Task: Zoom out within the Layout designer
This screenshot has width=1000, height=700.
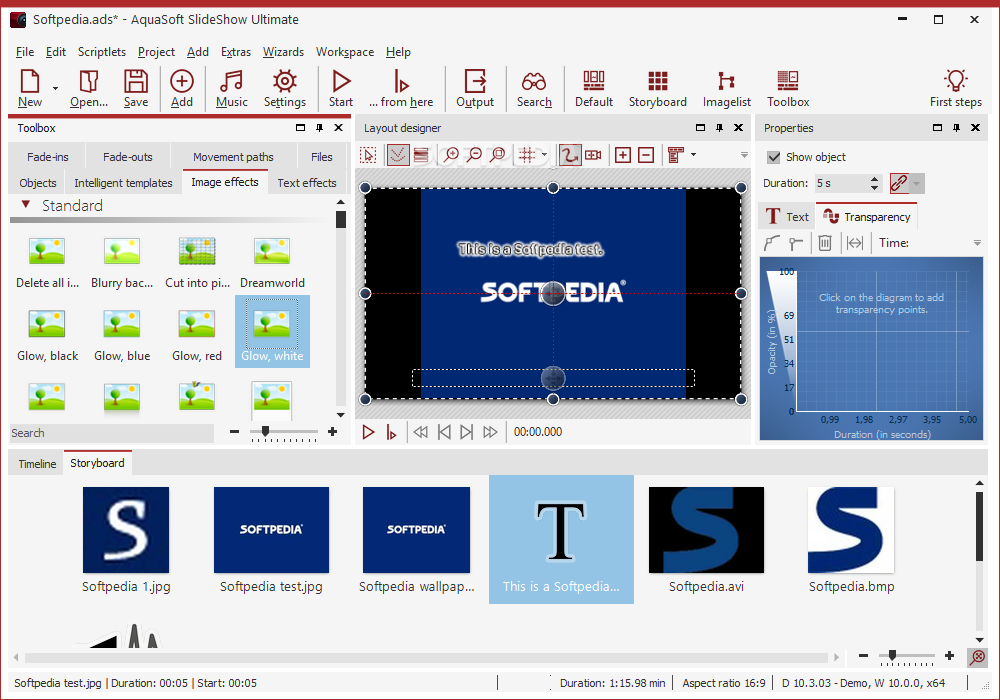Action: tap(474, 155)
